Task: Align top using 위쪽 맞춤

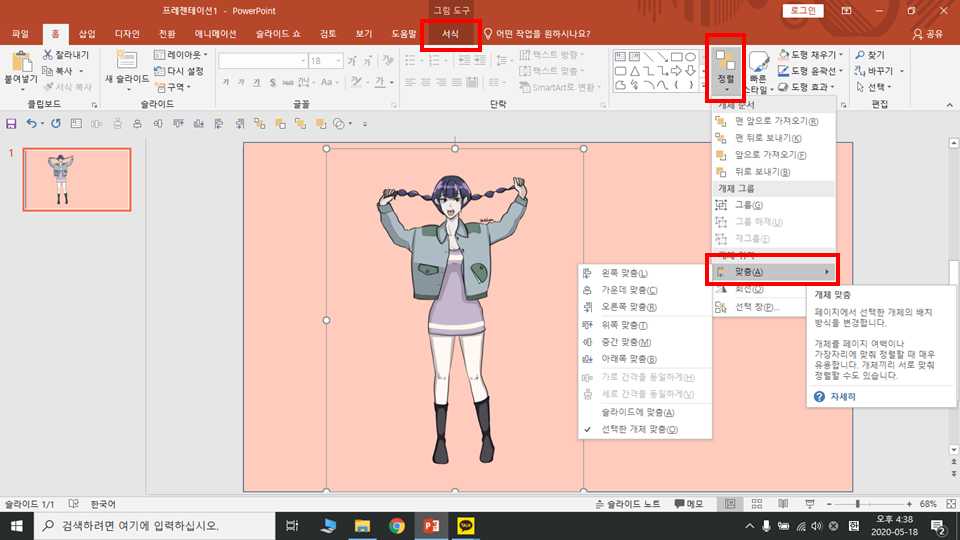Action: tap(645, 325)
